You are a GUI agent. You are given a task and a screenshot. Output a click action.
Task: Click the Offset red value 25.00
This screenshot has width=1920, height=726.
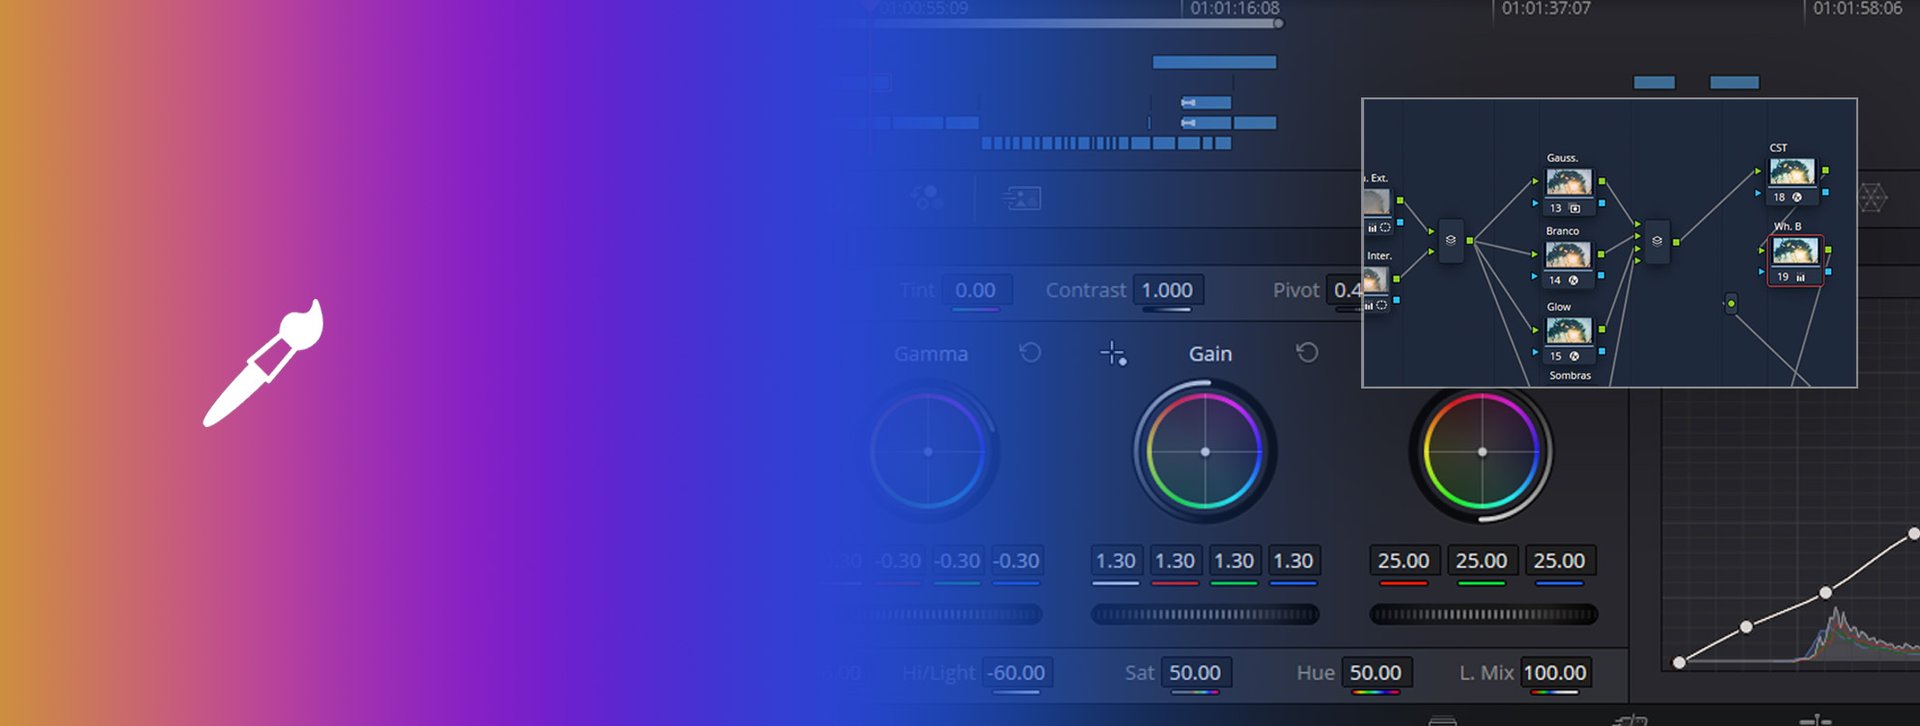coord(1404,561)
